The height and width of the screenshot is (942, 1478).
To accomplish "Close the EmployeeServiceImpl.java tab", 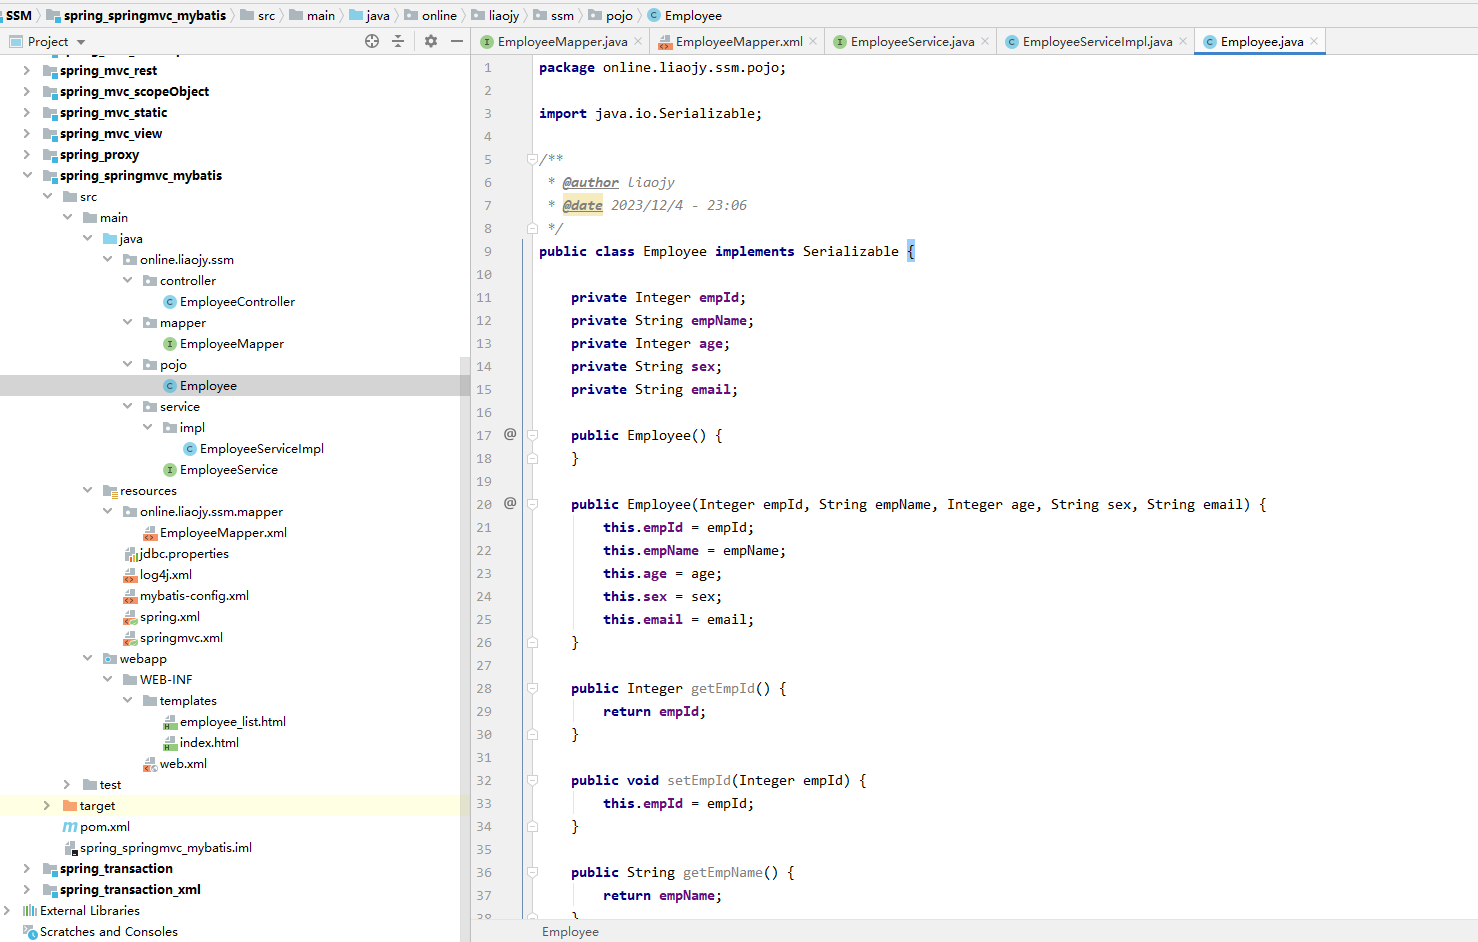I will click(1183, 41).
